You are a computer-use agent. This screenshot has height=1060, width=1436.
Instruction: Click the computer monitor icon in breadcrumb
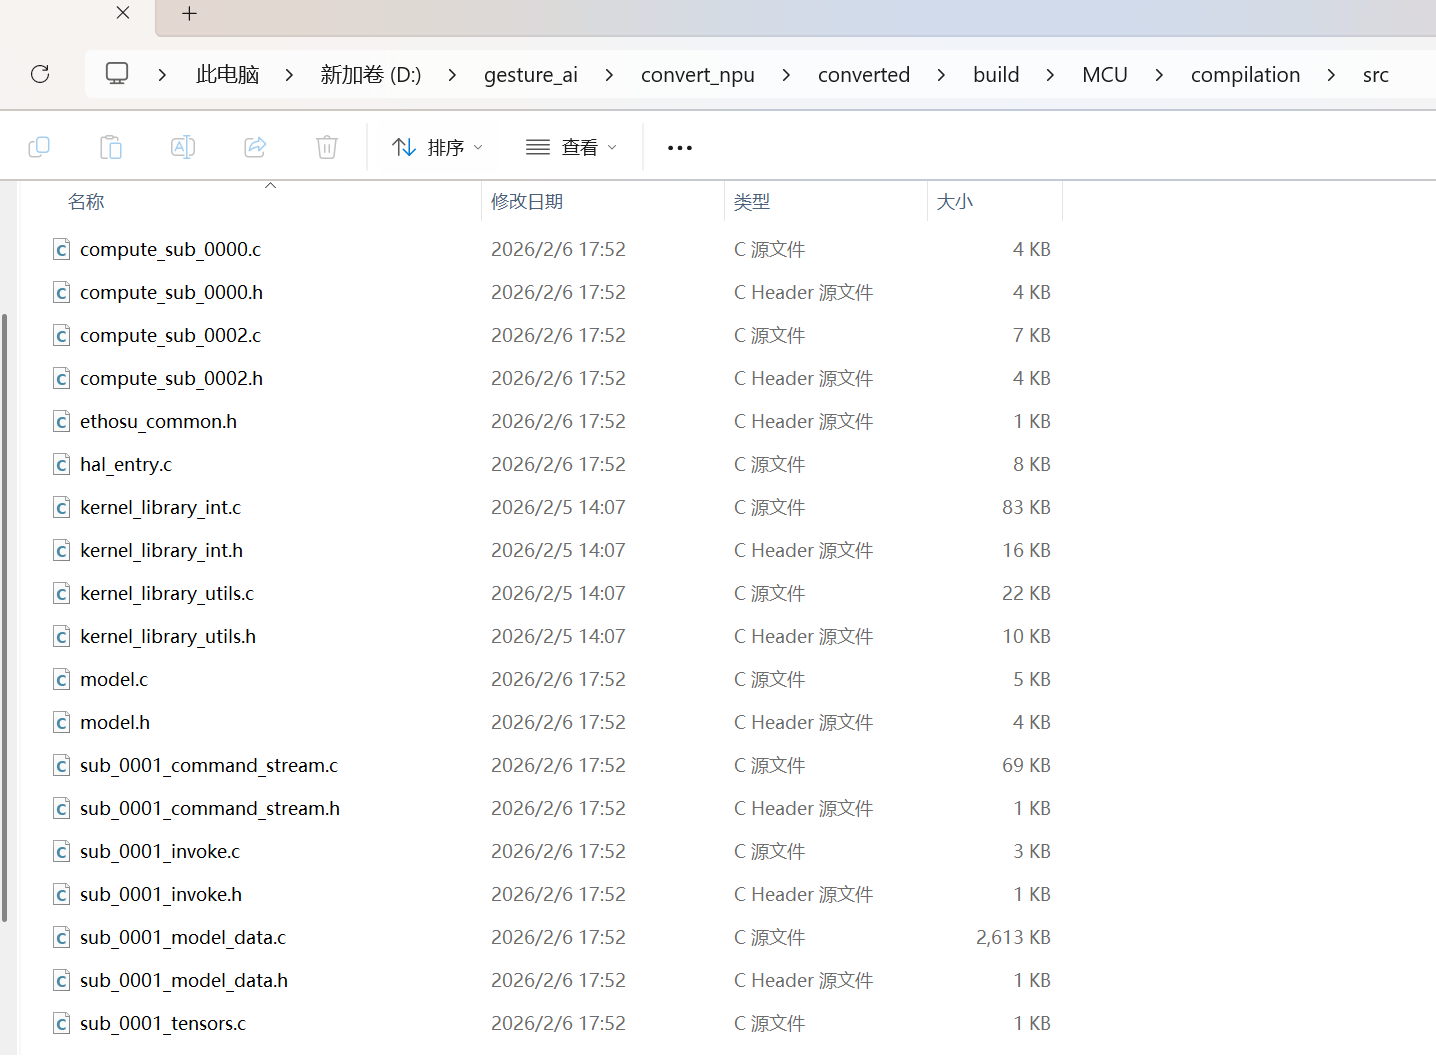pos(117,73)
